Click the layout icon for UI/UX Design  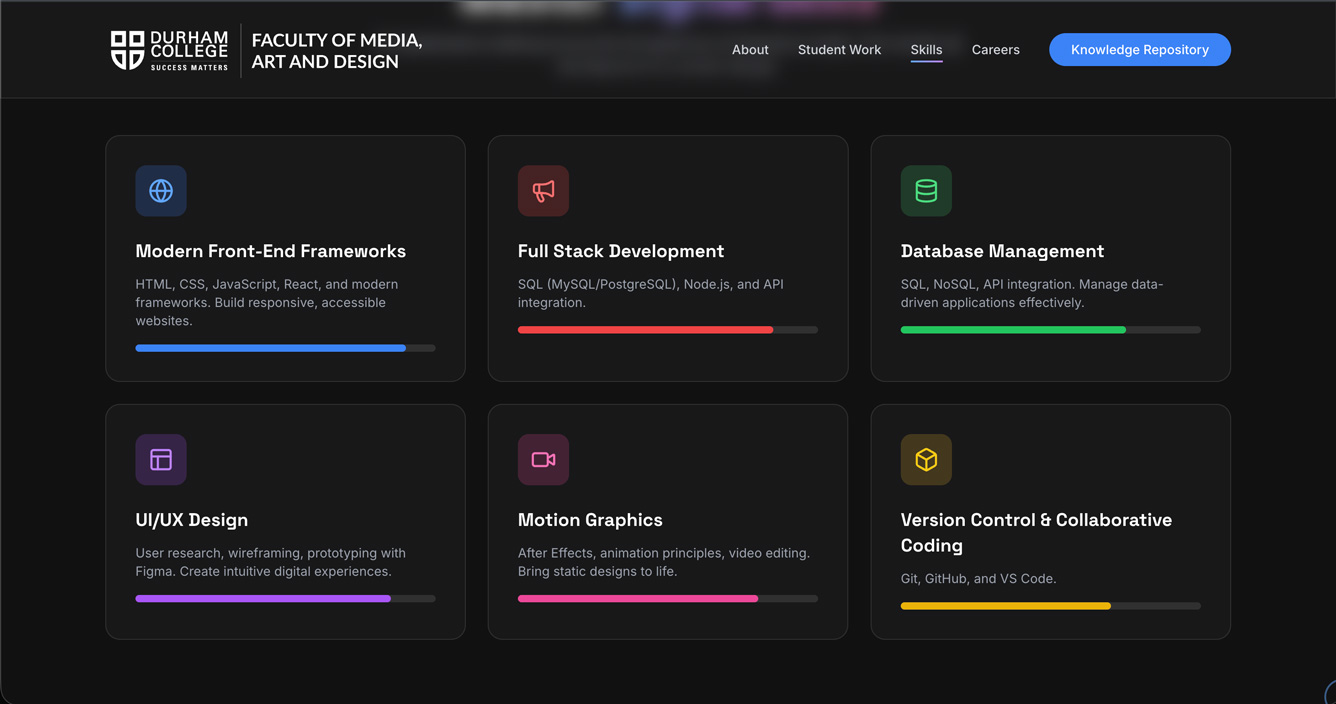point(161,460)
